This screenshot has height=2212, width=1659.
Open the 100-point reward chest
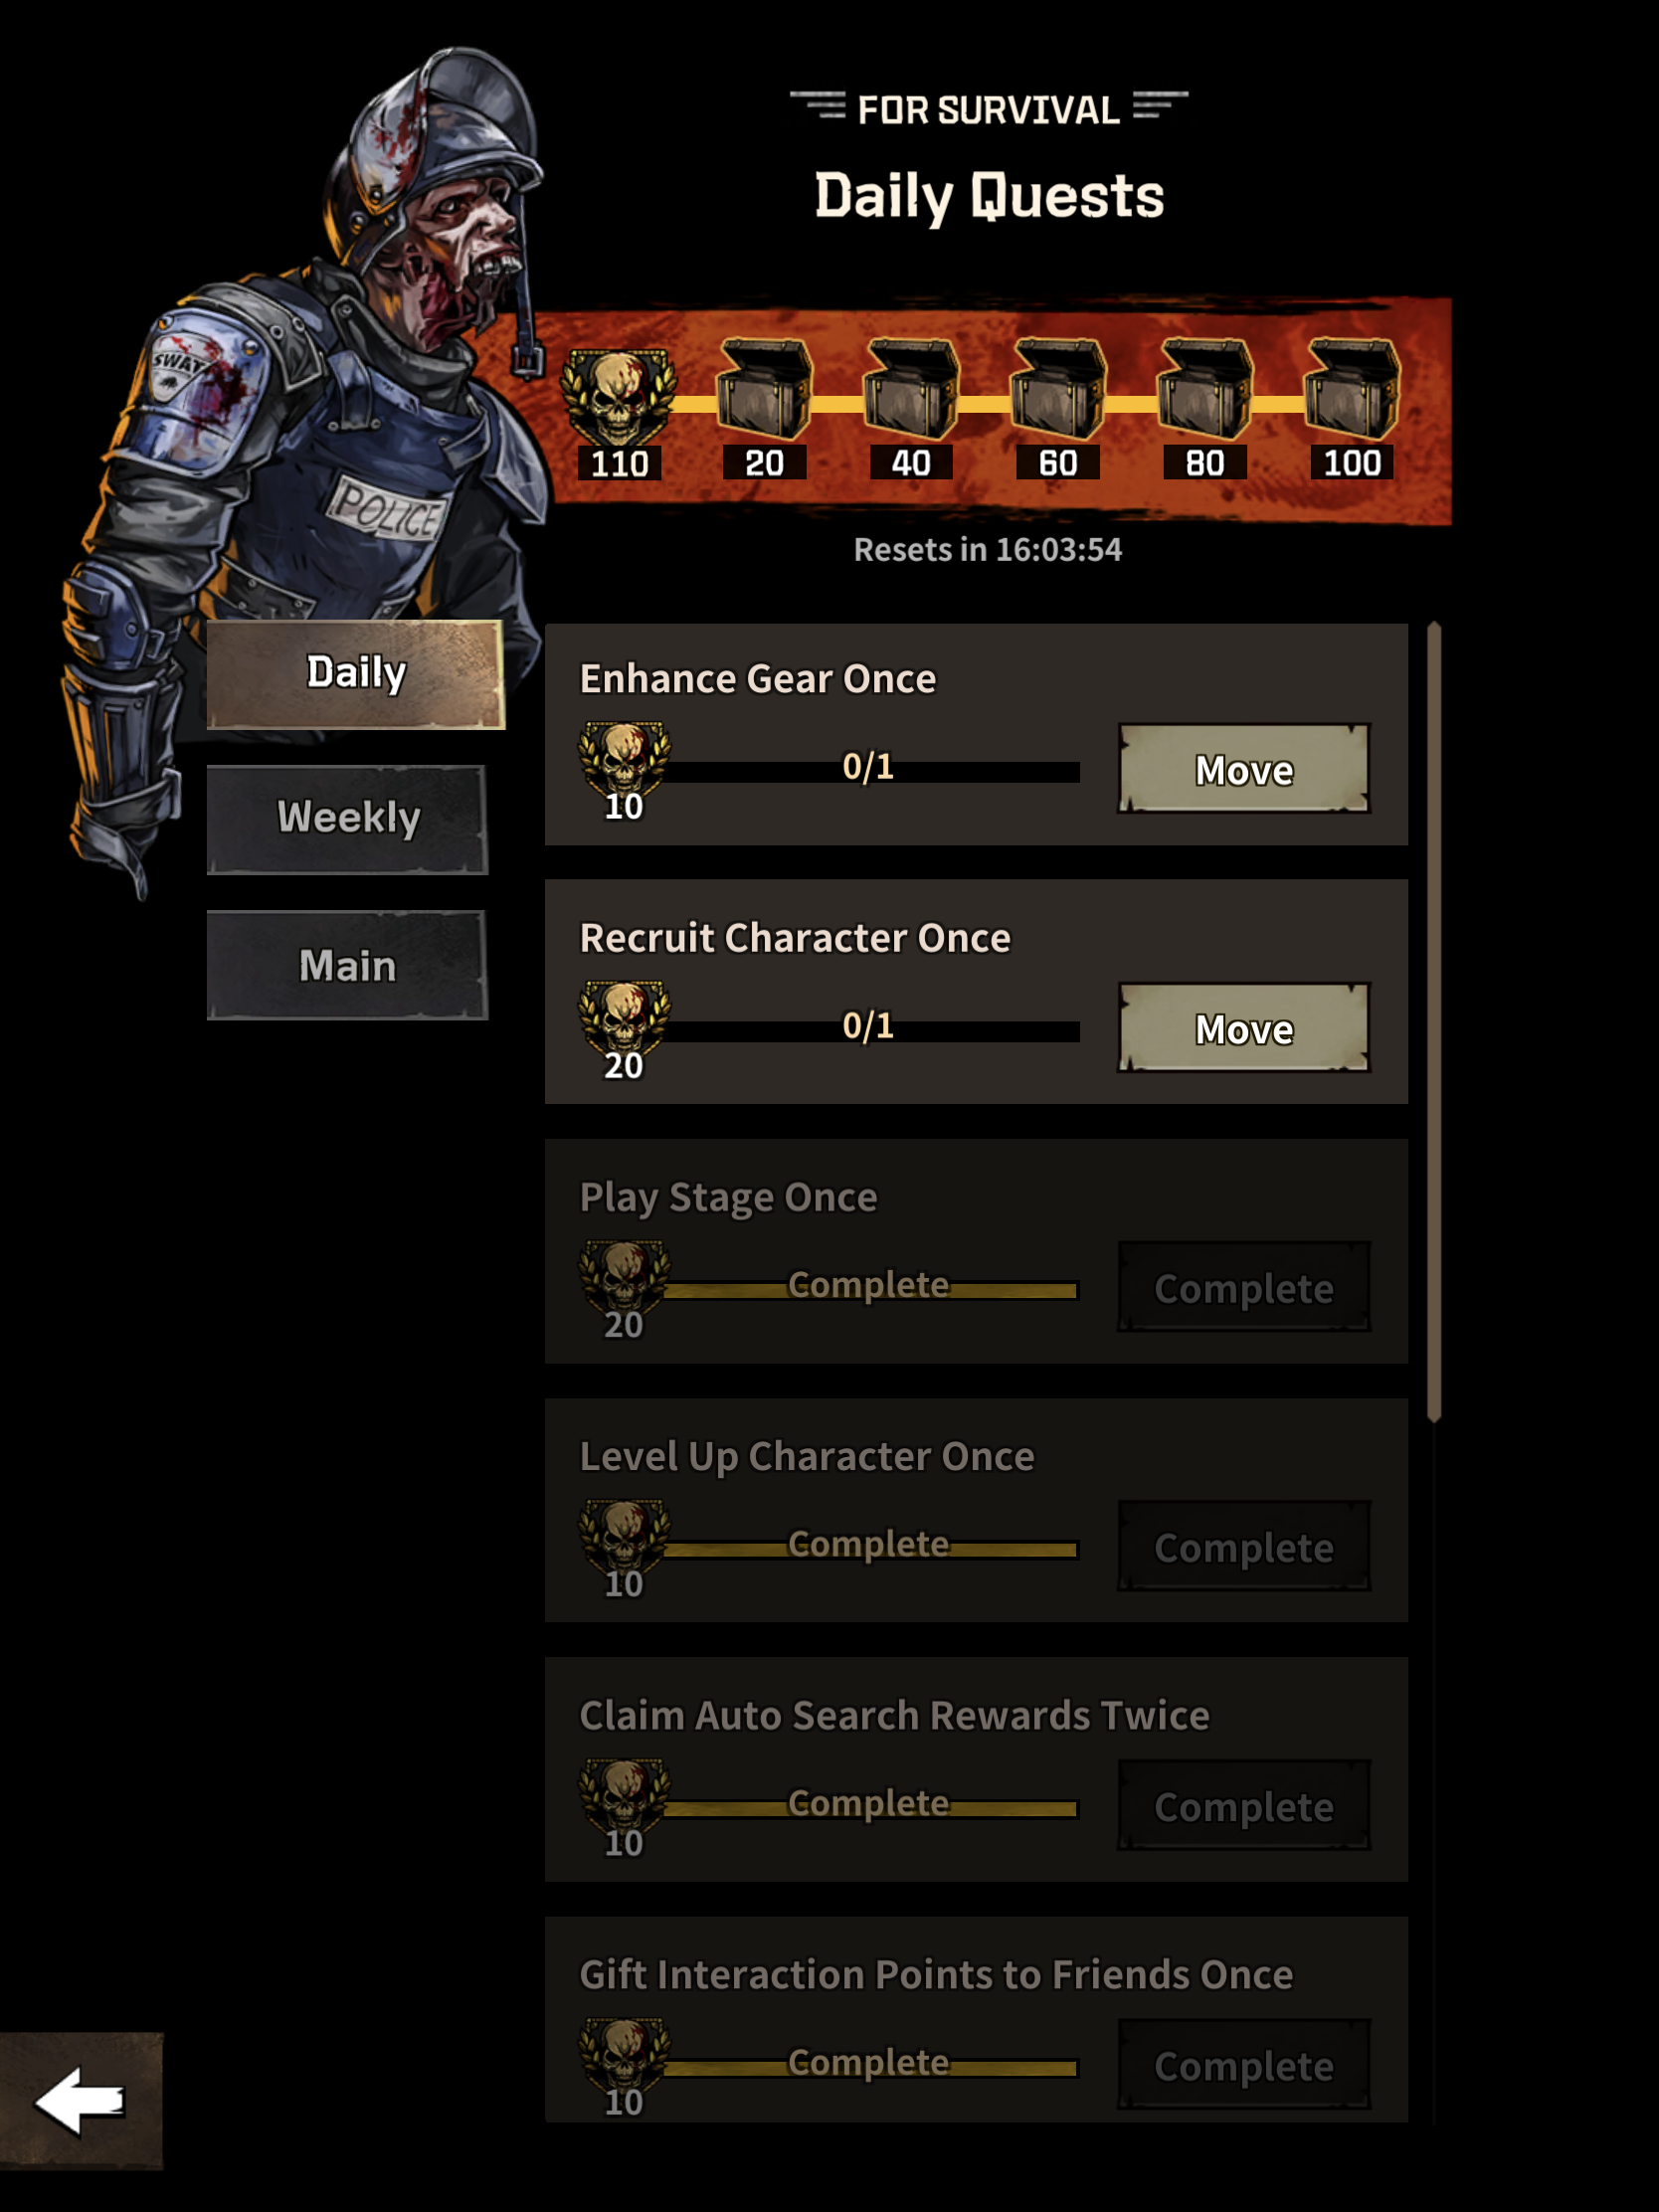click(1352, 390)
